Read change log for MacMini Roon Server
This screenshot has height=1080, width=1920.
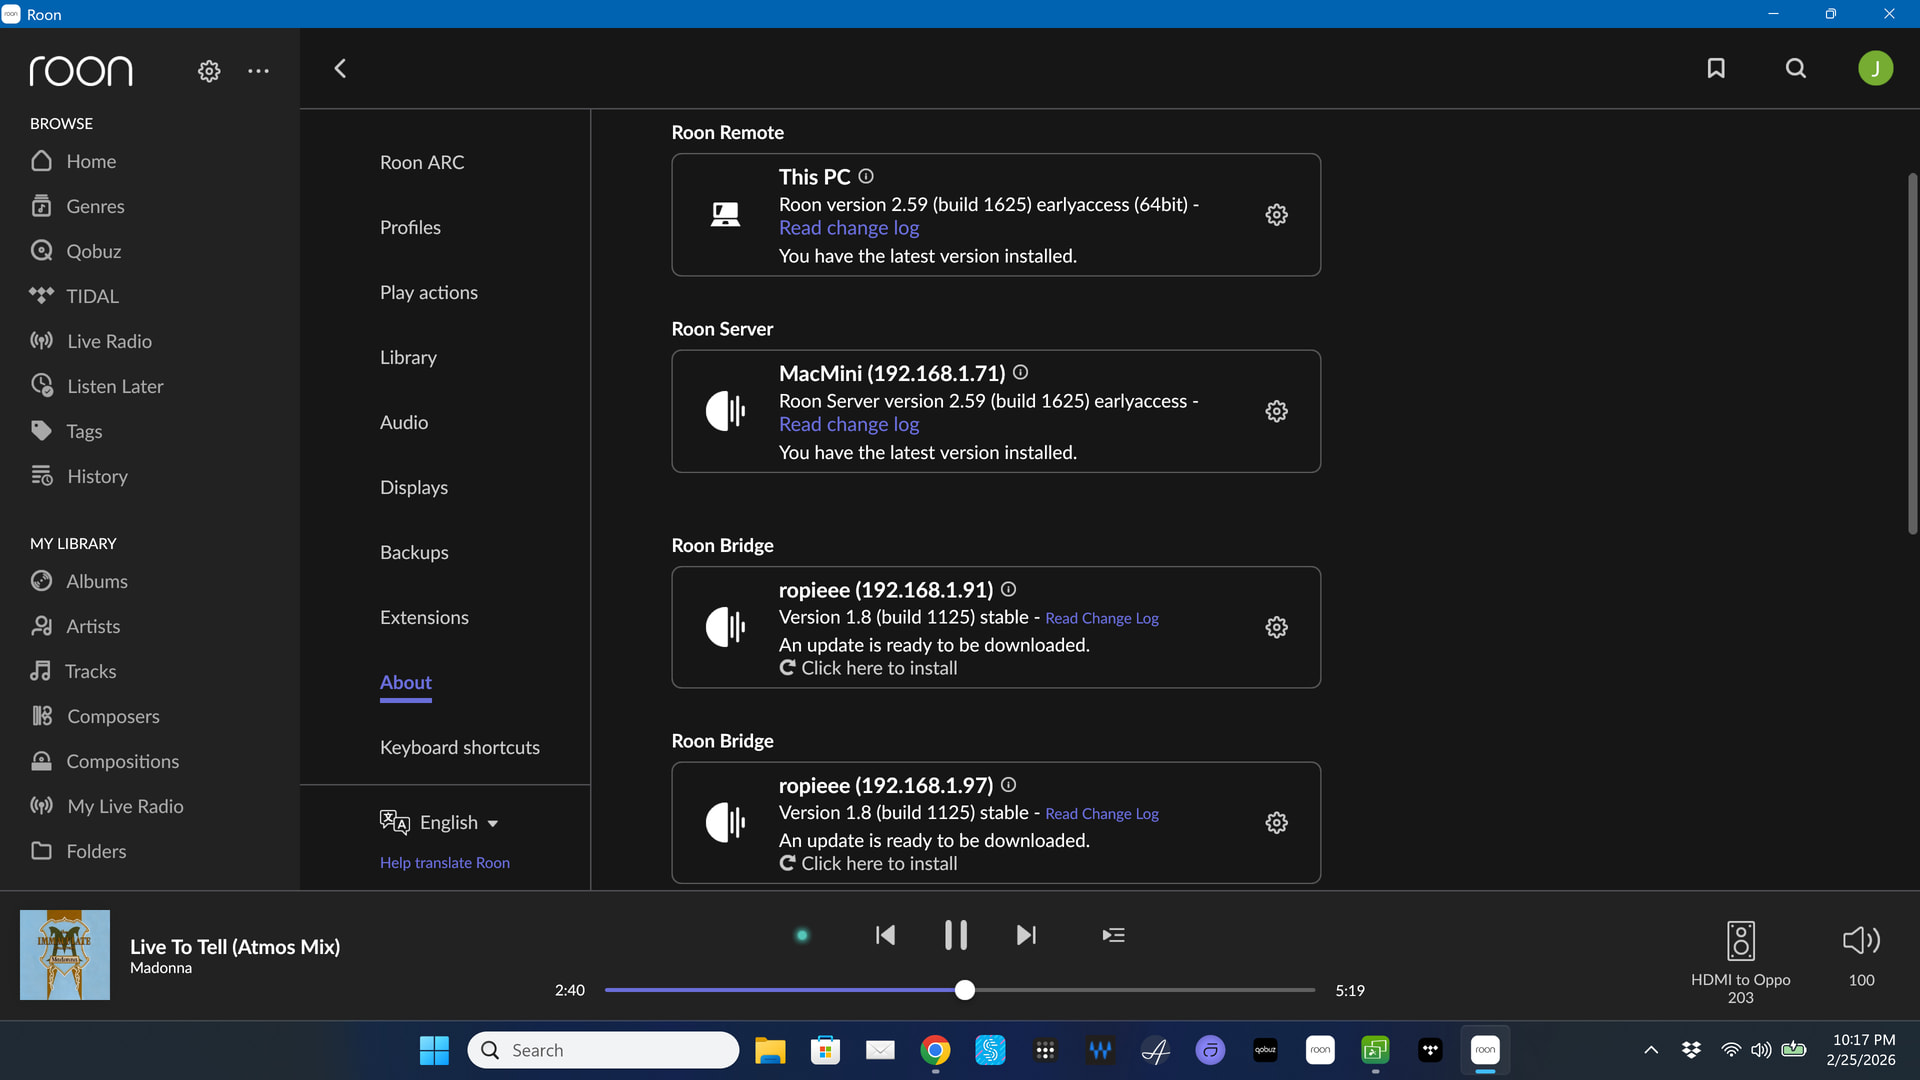(x=849, y=425)
